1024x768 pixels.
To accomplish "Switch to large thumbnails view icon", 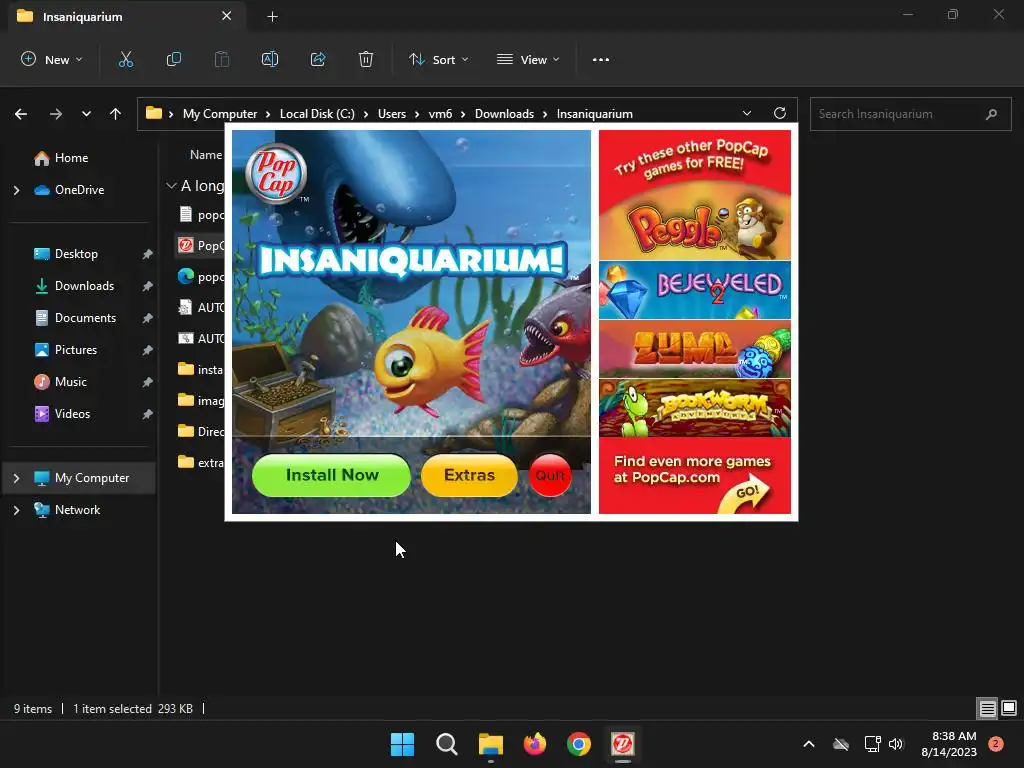I will [1009, 709].
